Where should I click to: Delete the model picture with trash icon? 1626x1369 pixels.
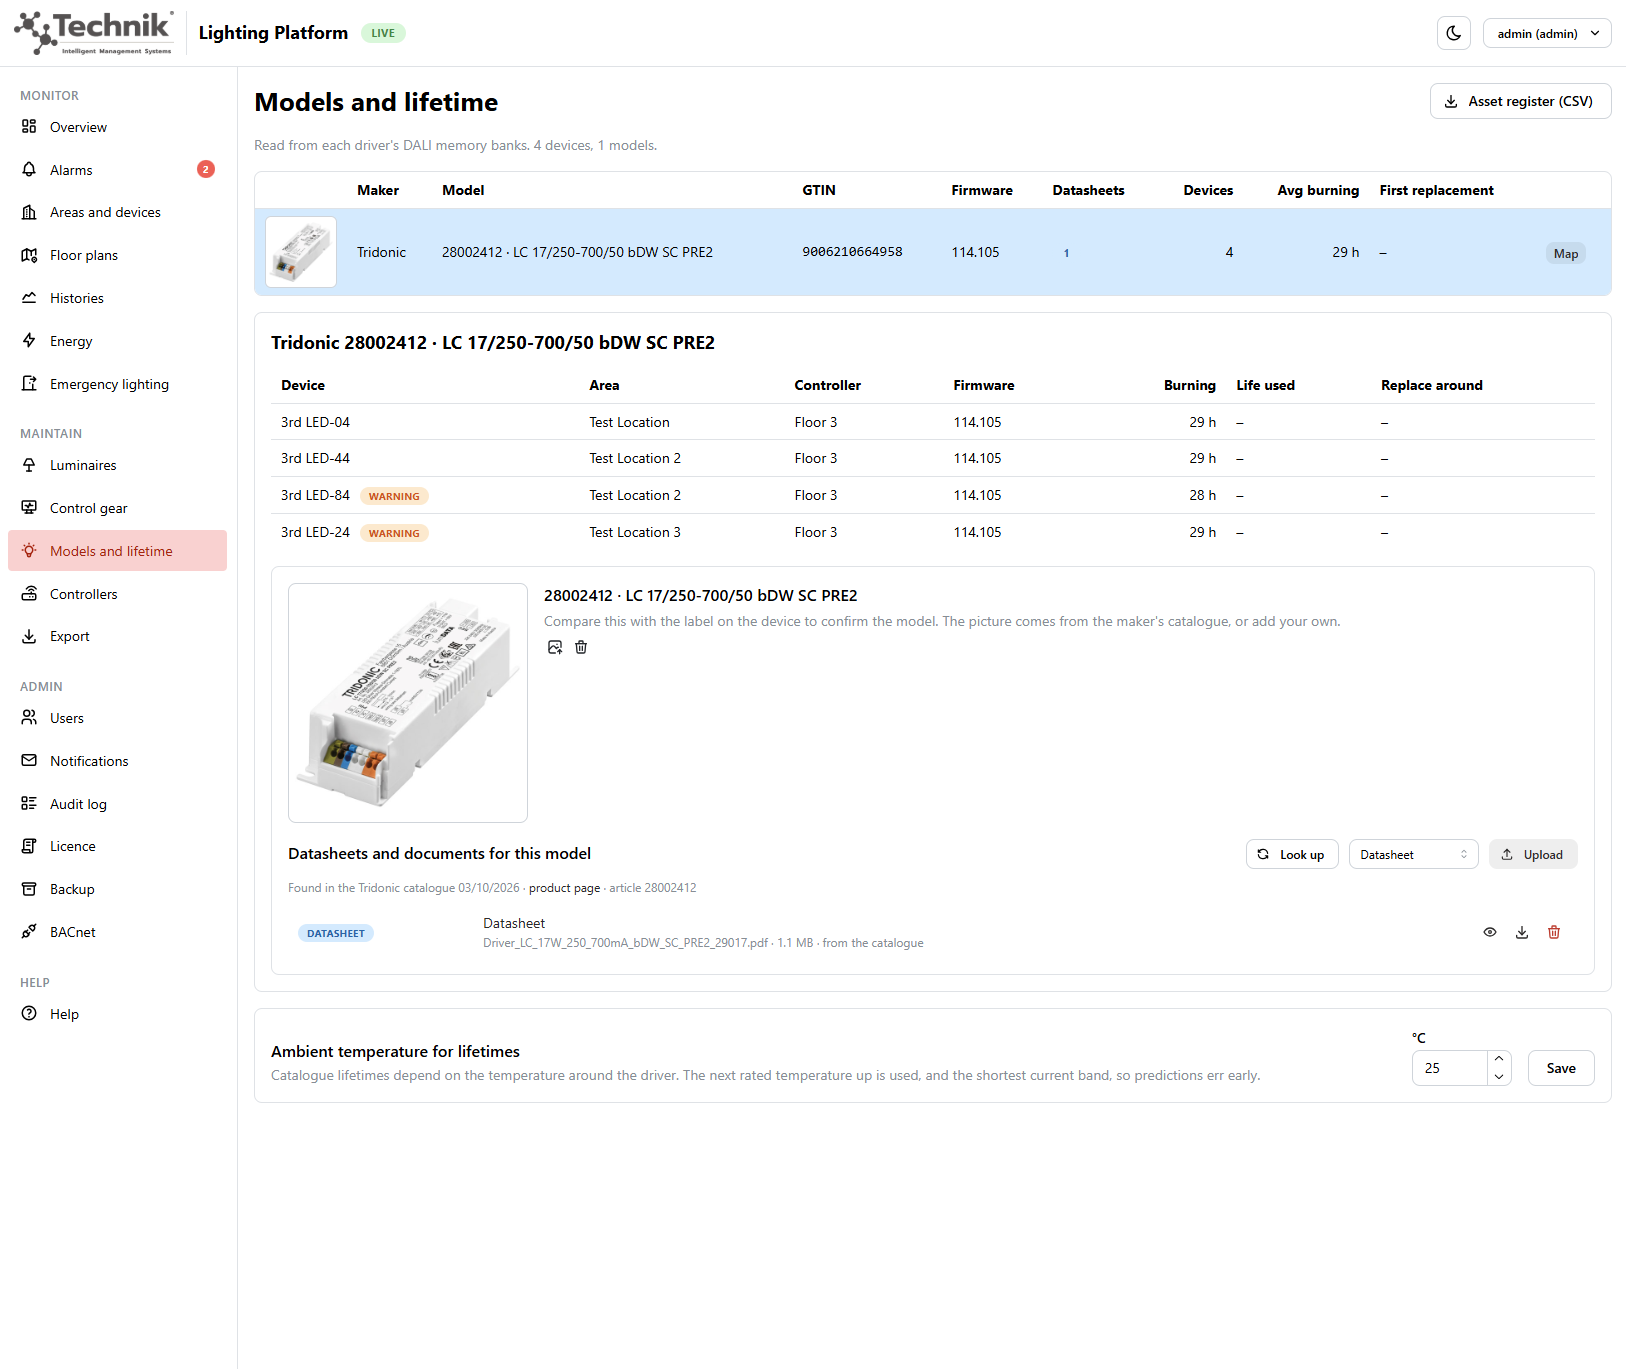point(581,647)
